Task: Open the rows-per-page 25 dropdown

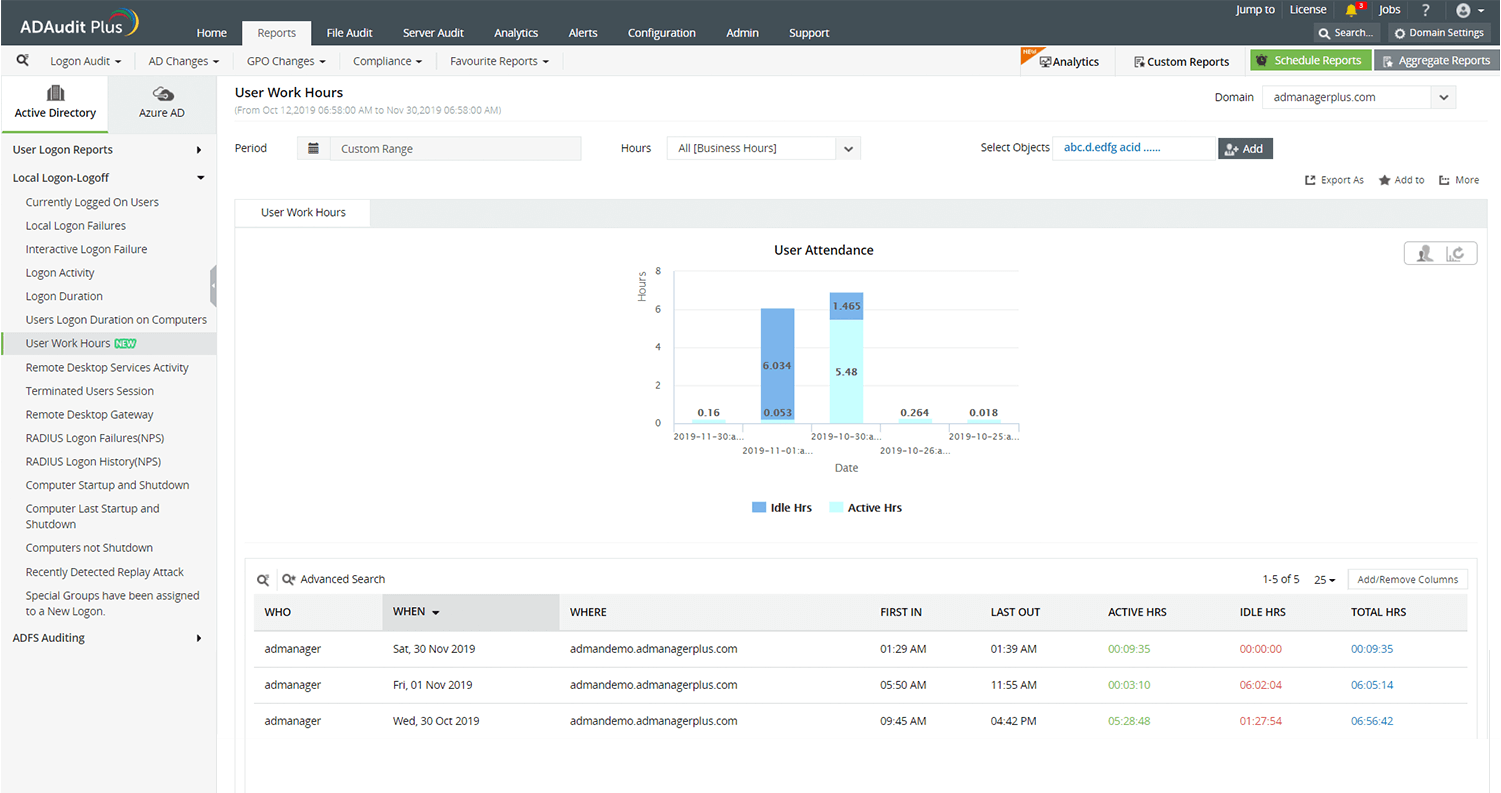Action: point(1324,579)
